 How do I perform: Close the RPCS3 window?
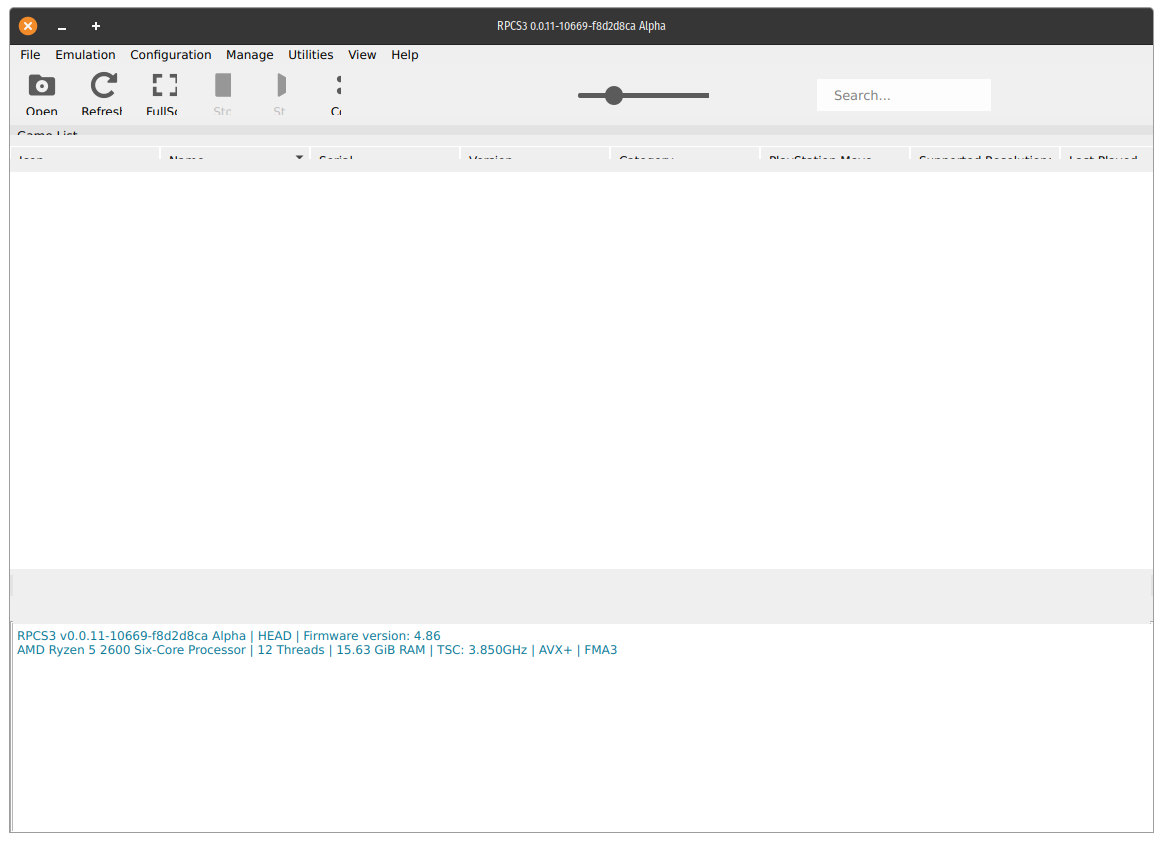(x=27, y=26)
